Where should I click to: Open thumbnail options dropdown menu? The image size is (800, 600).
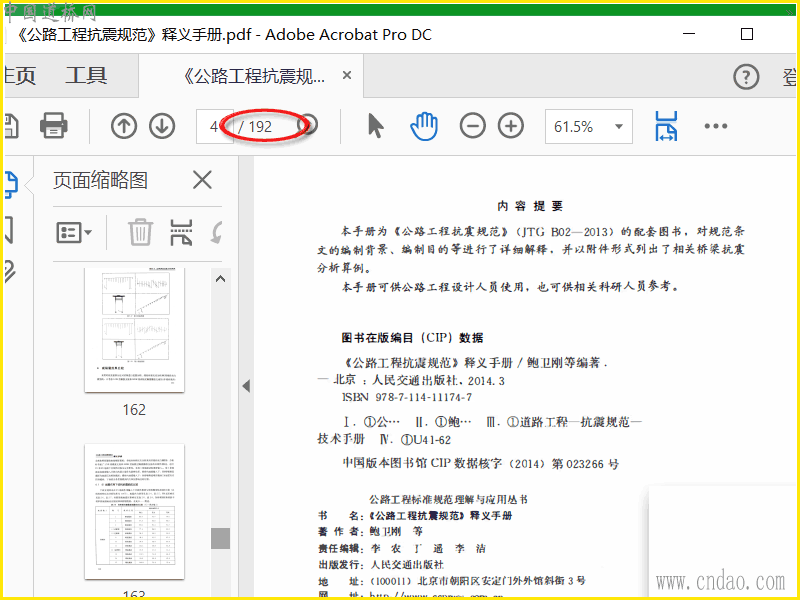tap(74, 233)
